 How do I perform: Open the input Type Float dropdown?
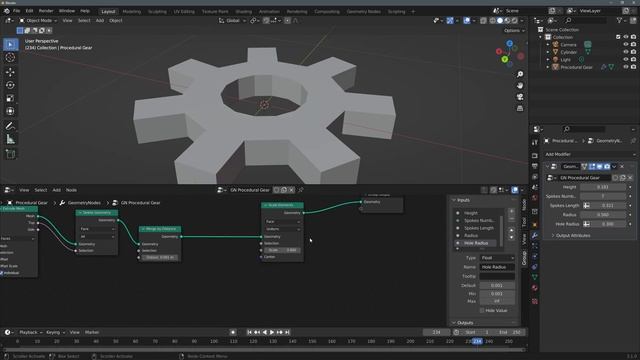pos(497,258)
